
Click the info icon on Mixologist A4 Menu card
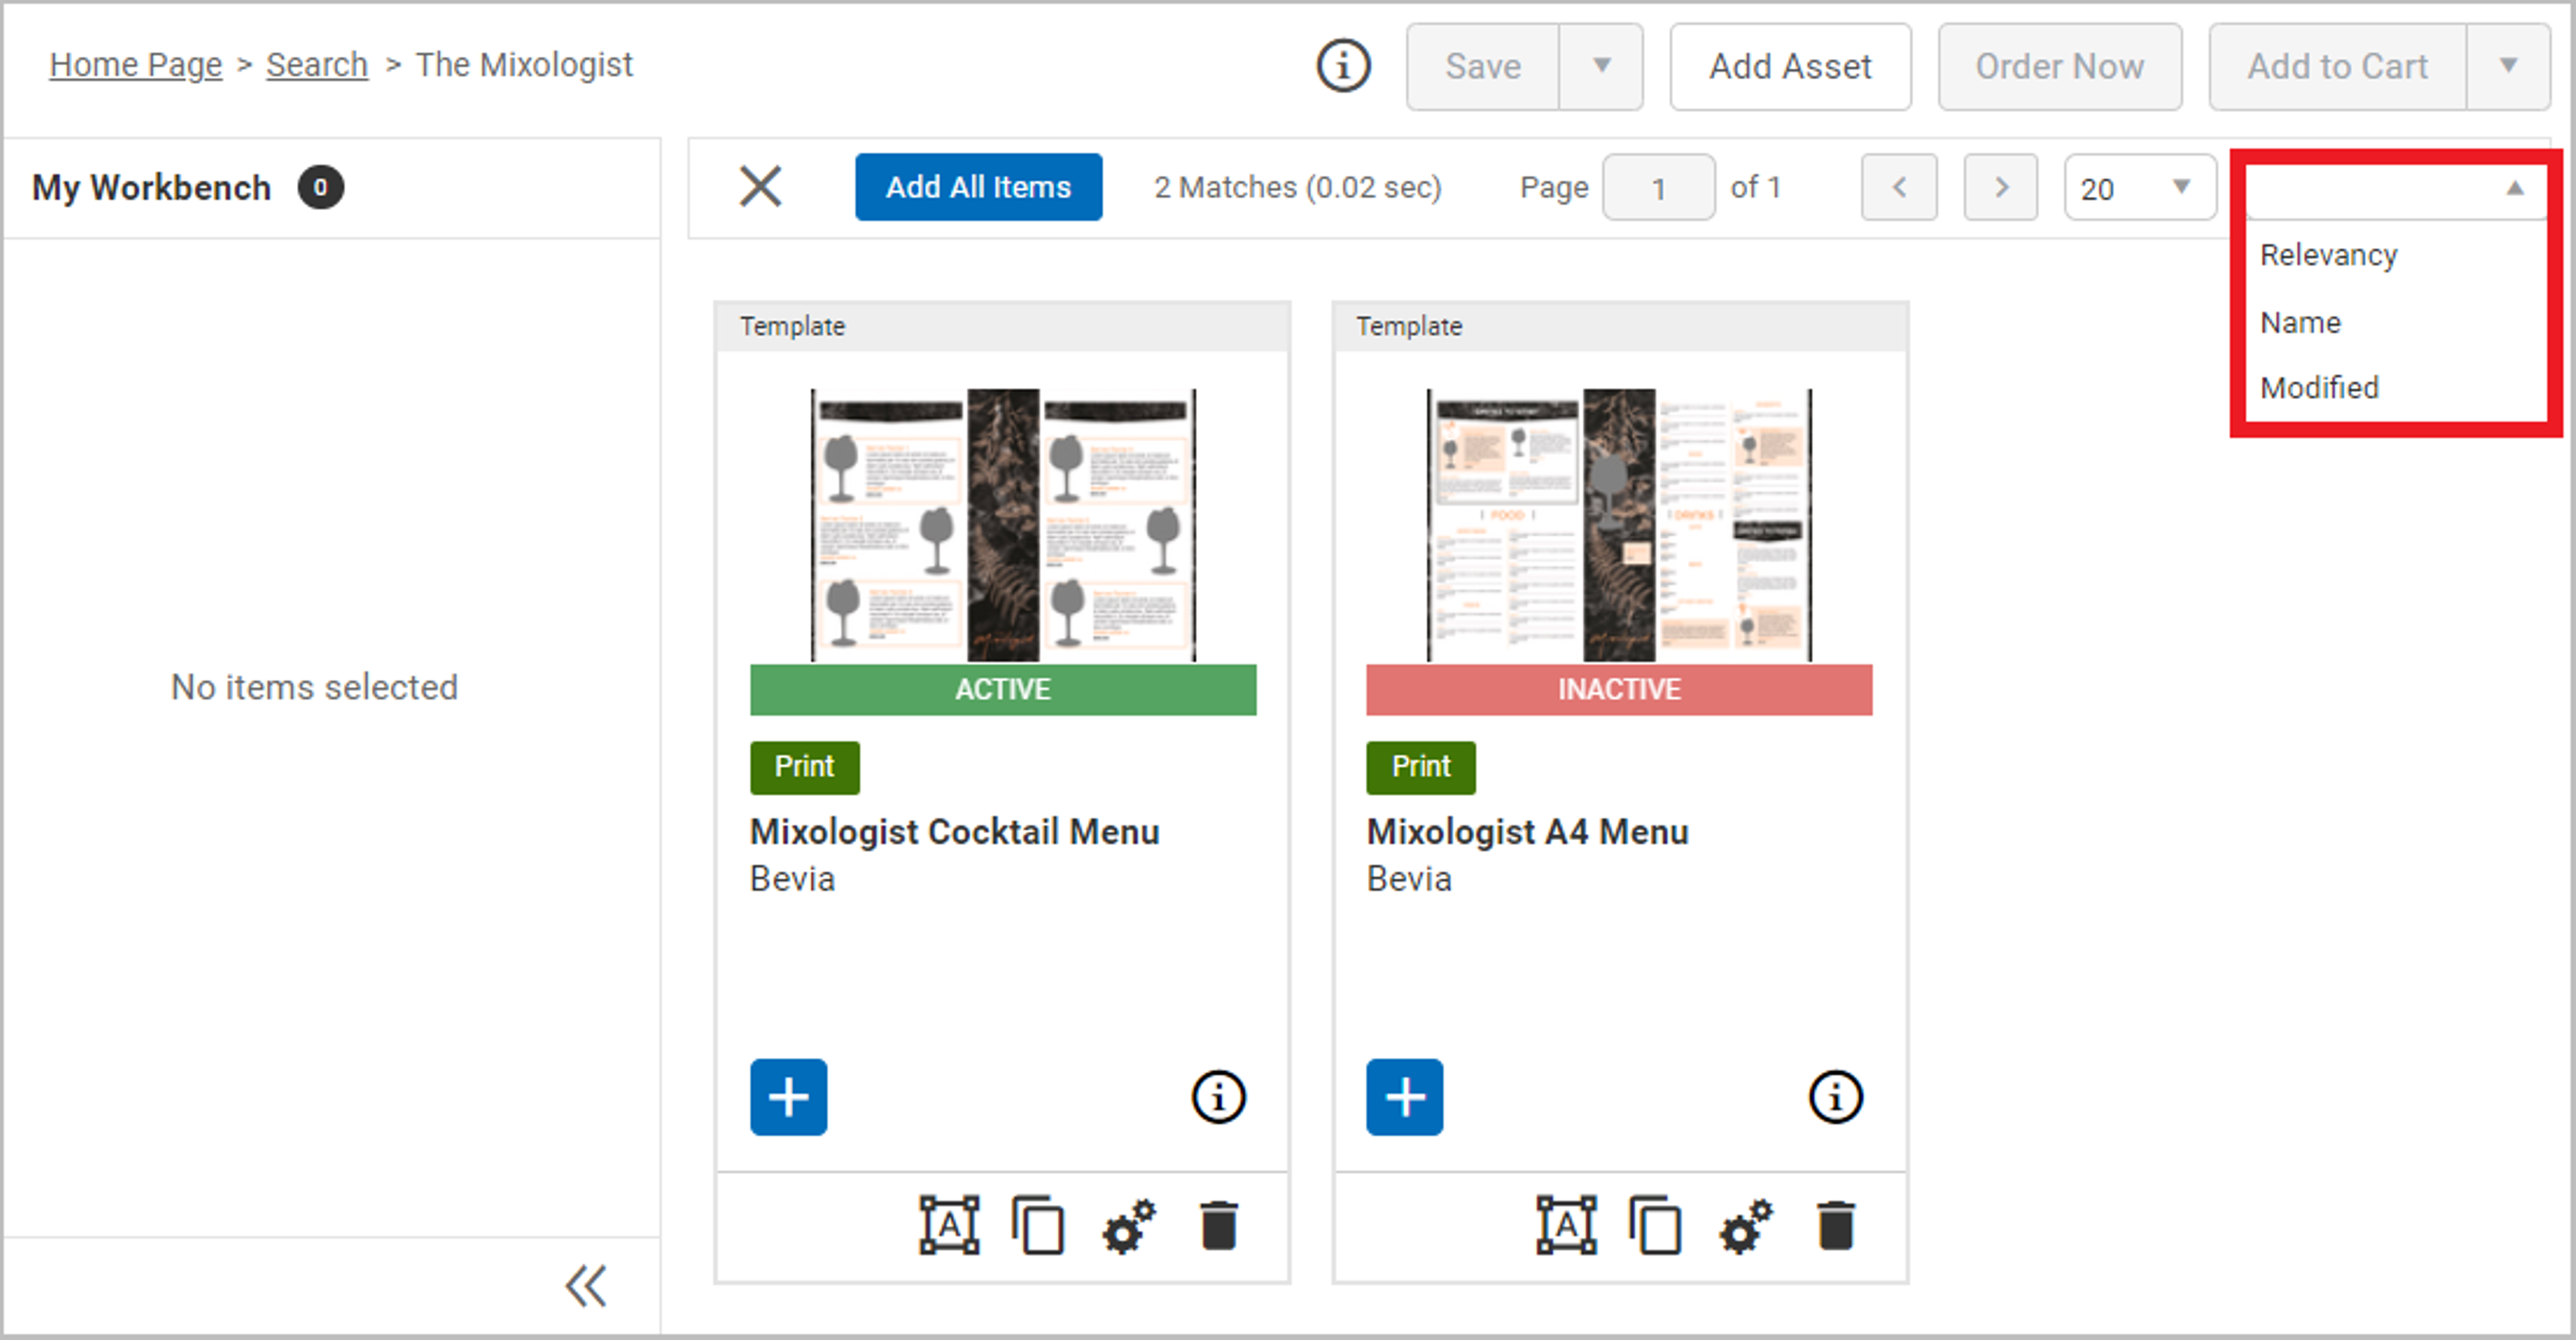pos(1837,1098)
